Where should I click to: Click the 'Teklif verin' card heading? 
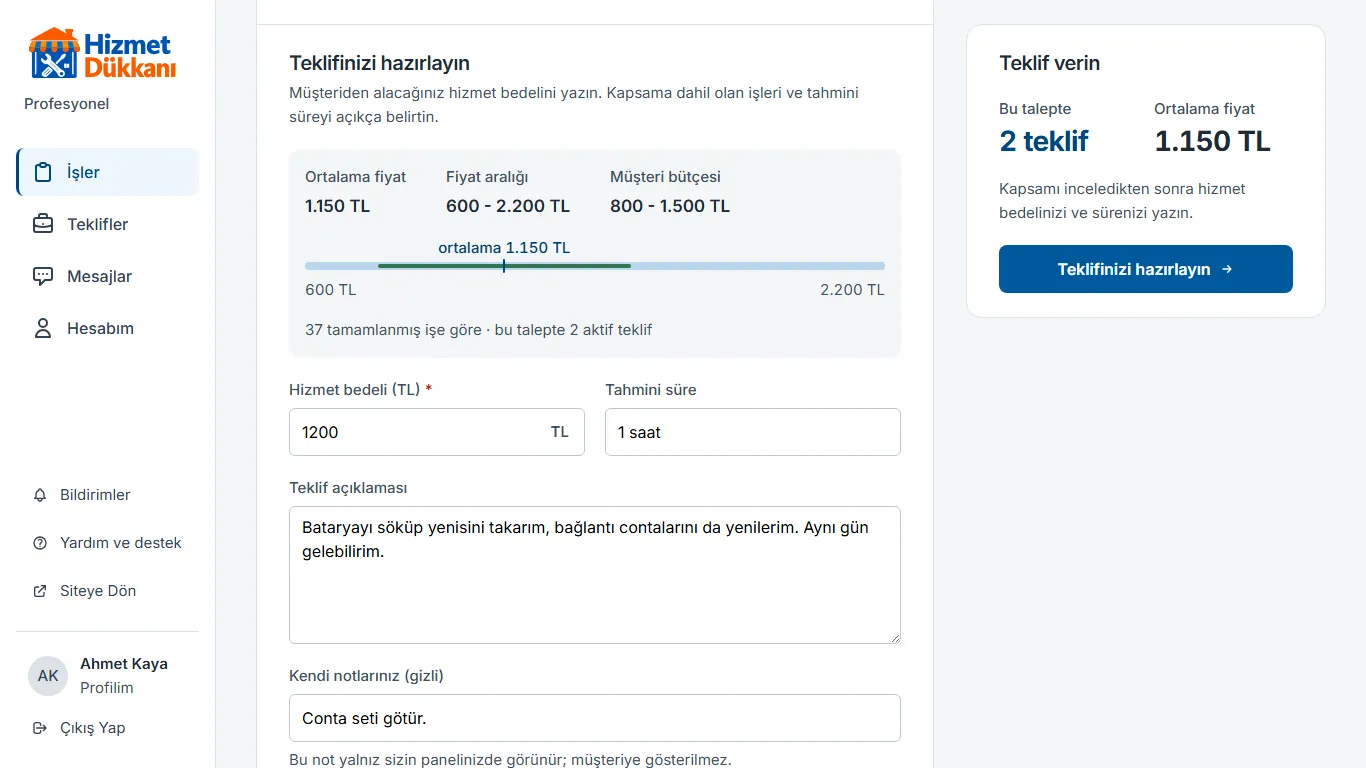click(x=1050, y=63)
